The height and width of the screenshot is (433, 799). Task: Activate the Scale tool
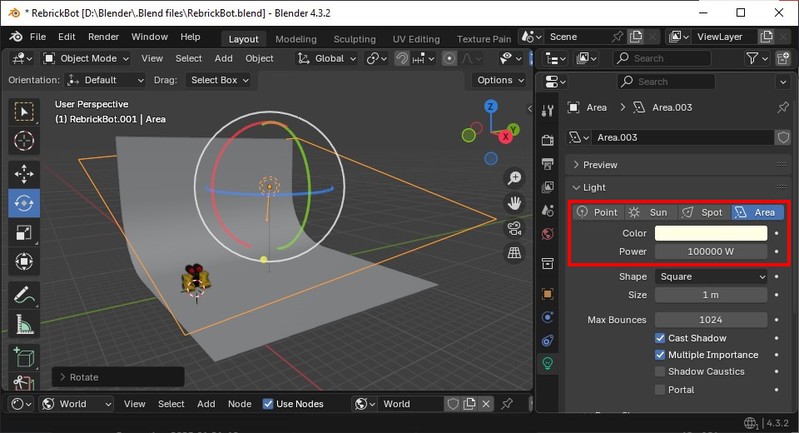coord(24,233)
